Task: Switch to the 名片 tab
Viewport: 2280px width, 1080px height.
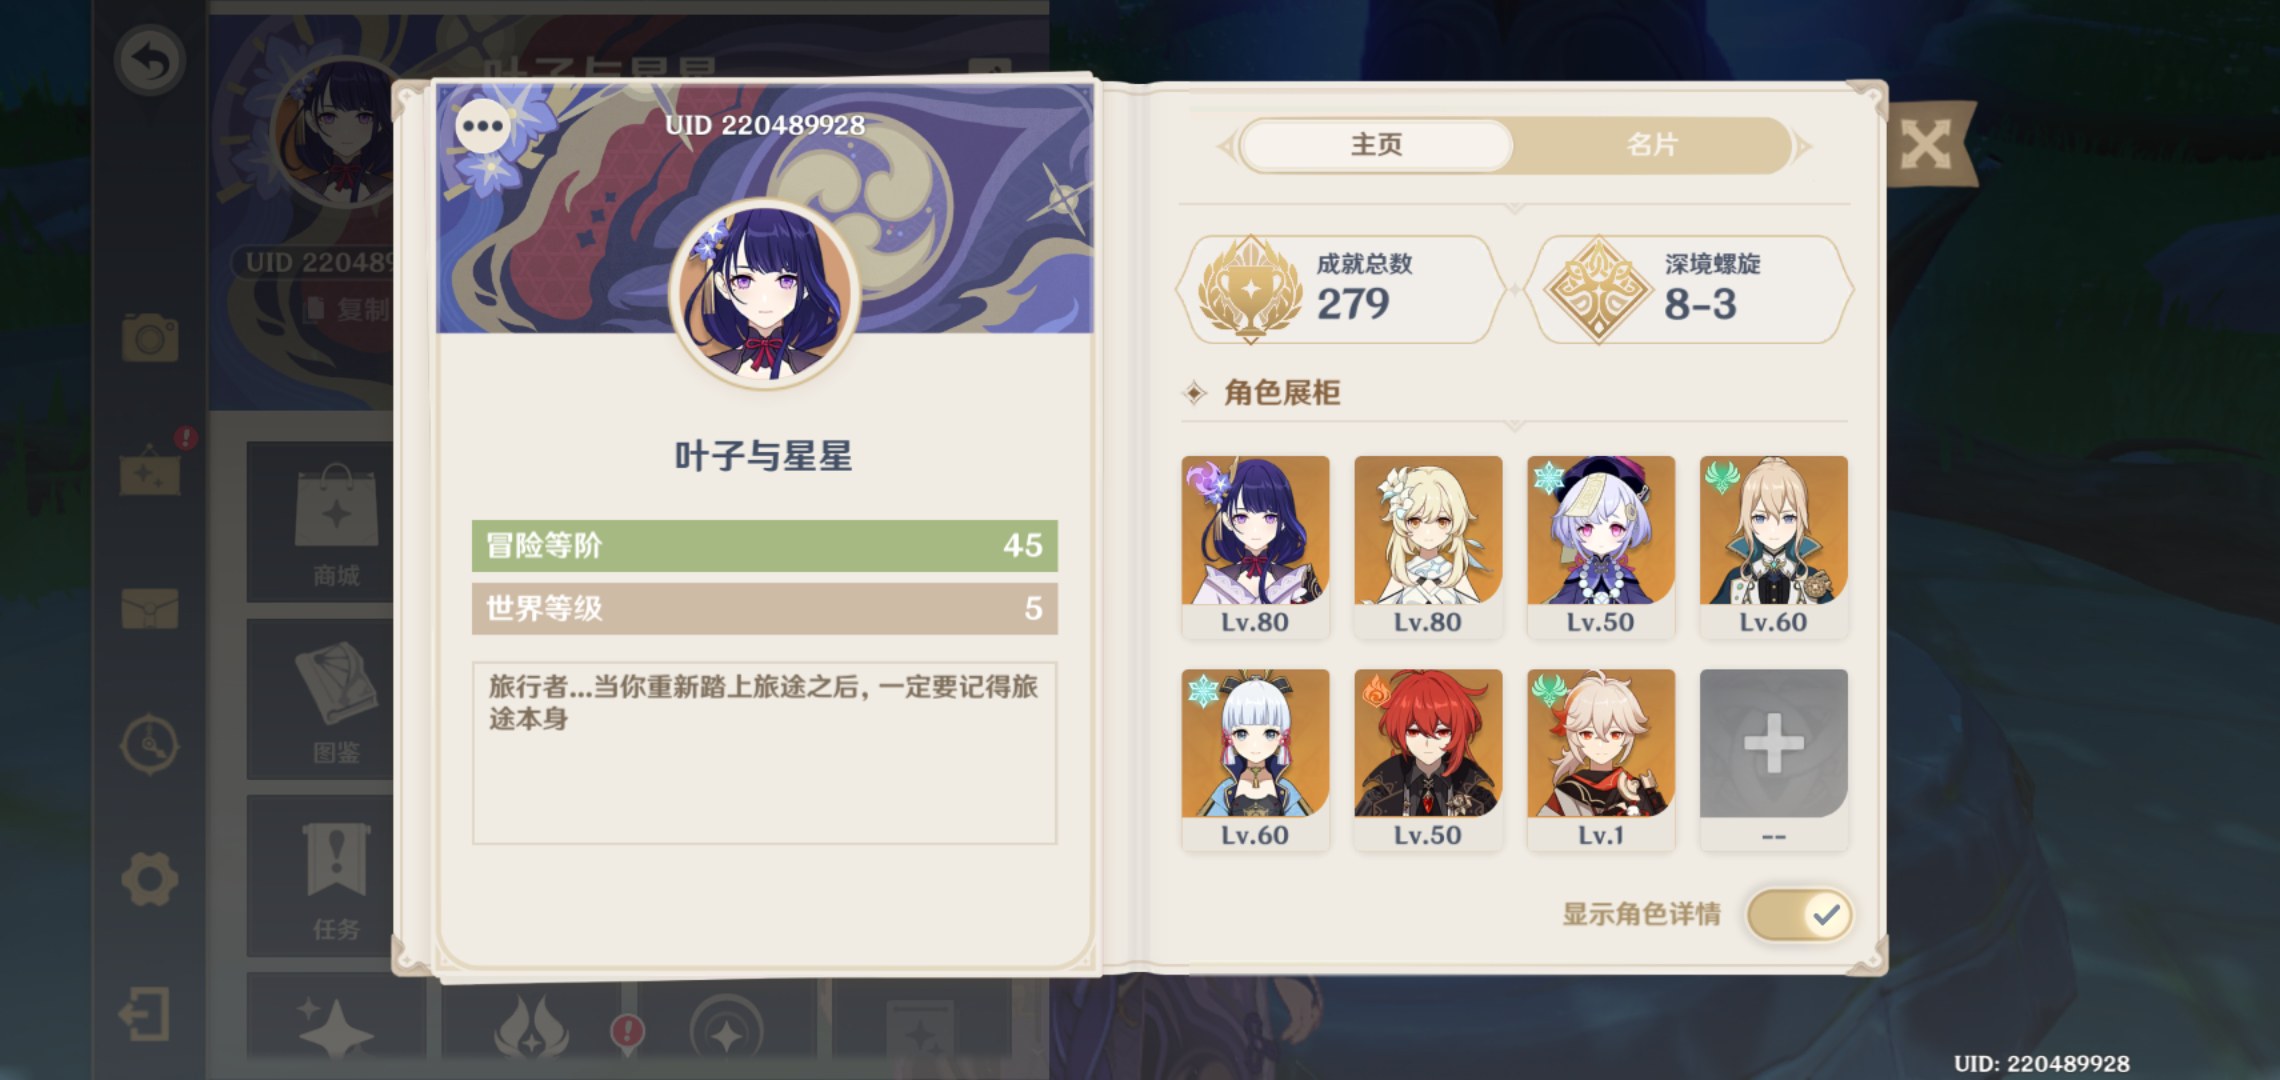Action: click(1651, 145)
